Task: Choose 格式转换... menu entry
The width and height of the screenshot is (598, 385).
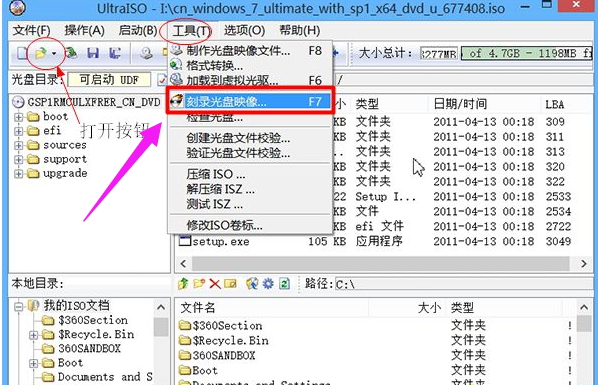Action: coord(250,65)
